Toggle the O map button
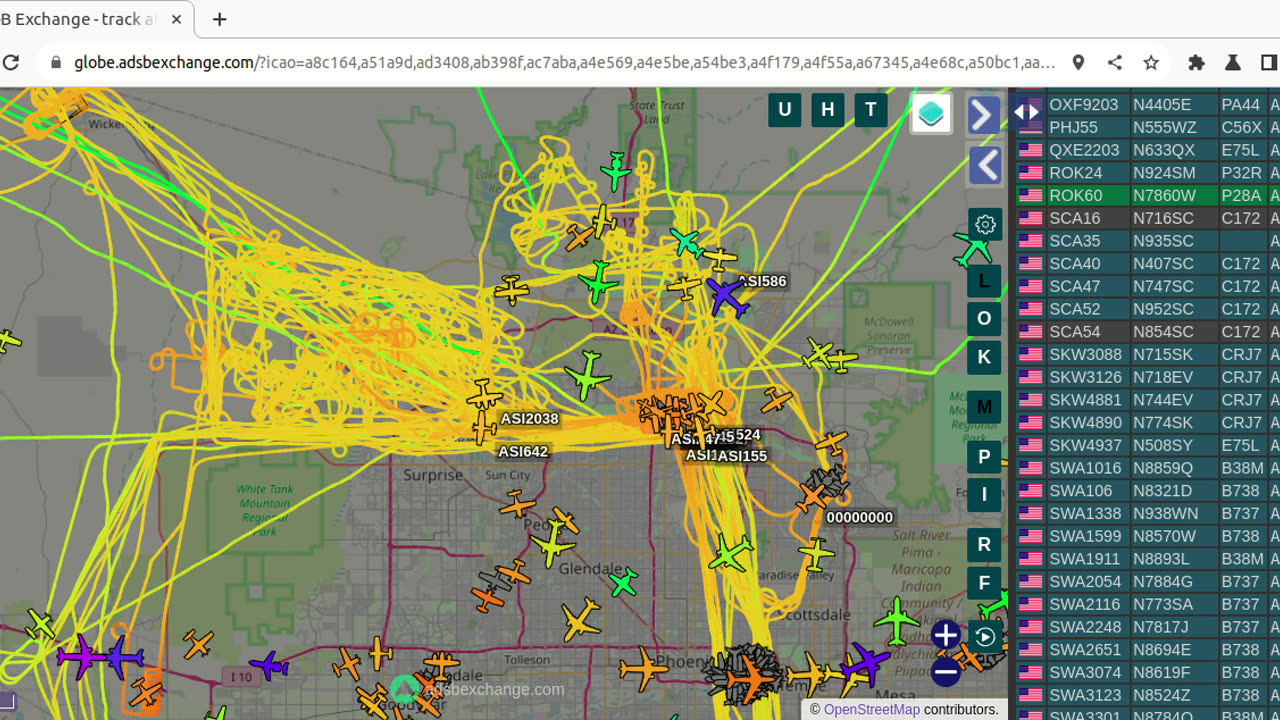 [x=984, y=319]
